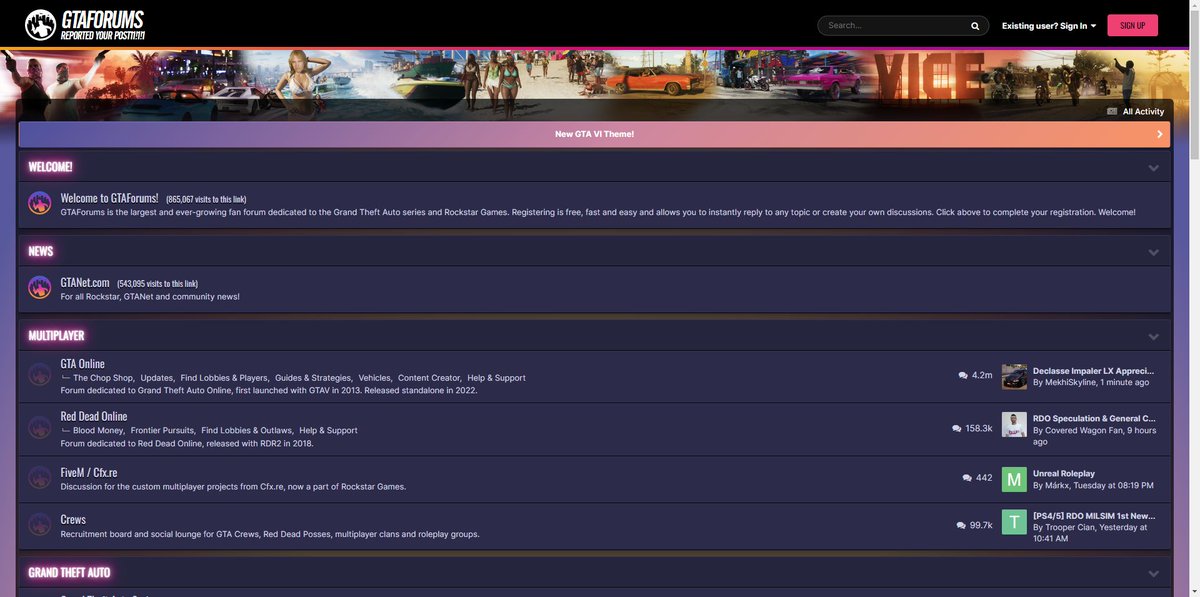This screenshot has width=1200, height=597.
Task: Open the Crews forum title
Action: coord(73,519)
